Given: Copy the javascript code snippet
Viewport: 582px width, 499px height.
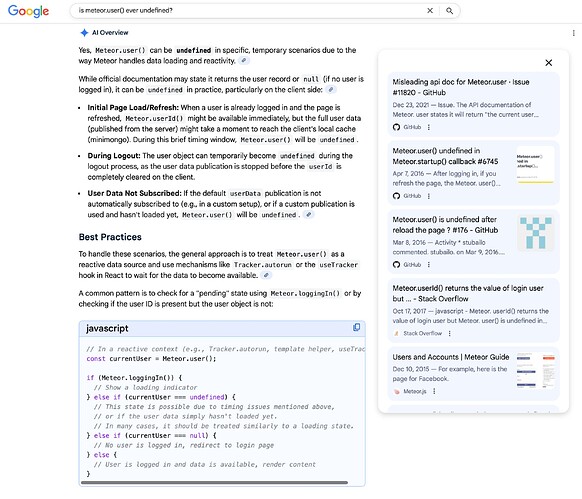Looking at the screenshot, I should (x=356, y=327).
